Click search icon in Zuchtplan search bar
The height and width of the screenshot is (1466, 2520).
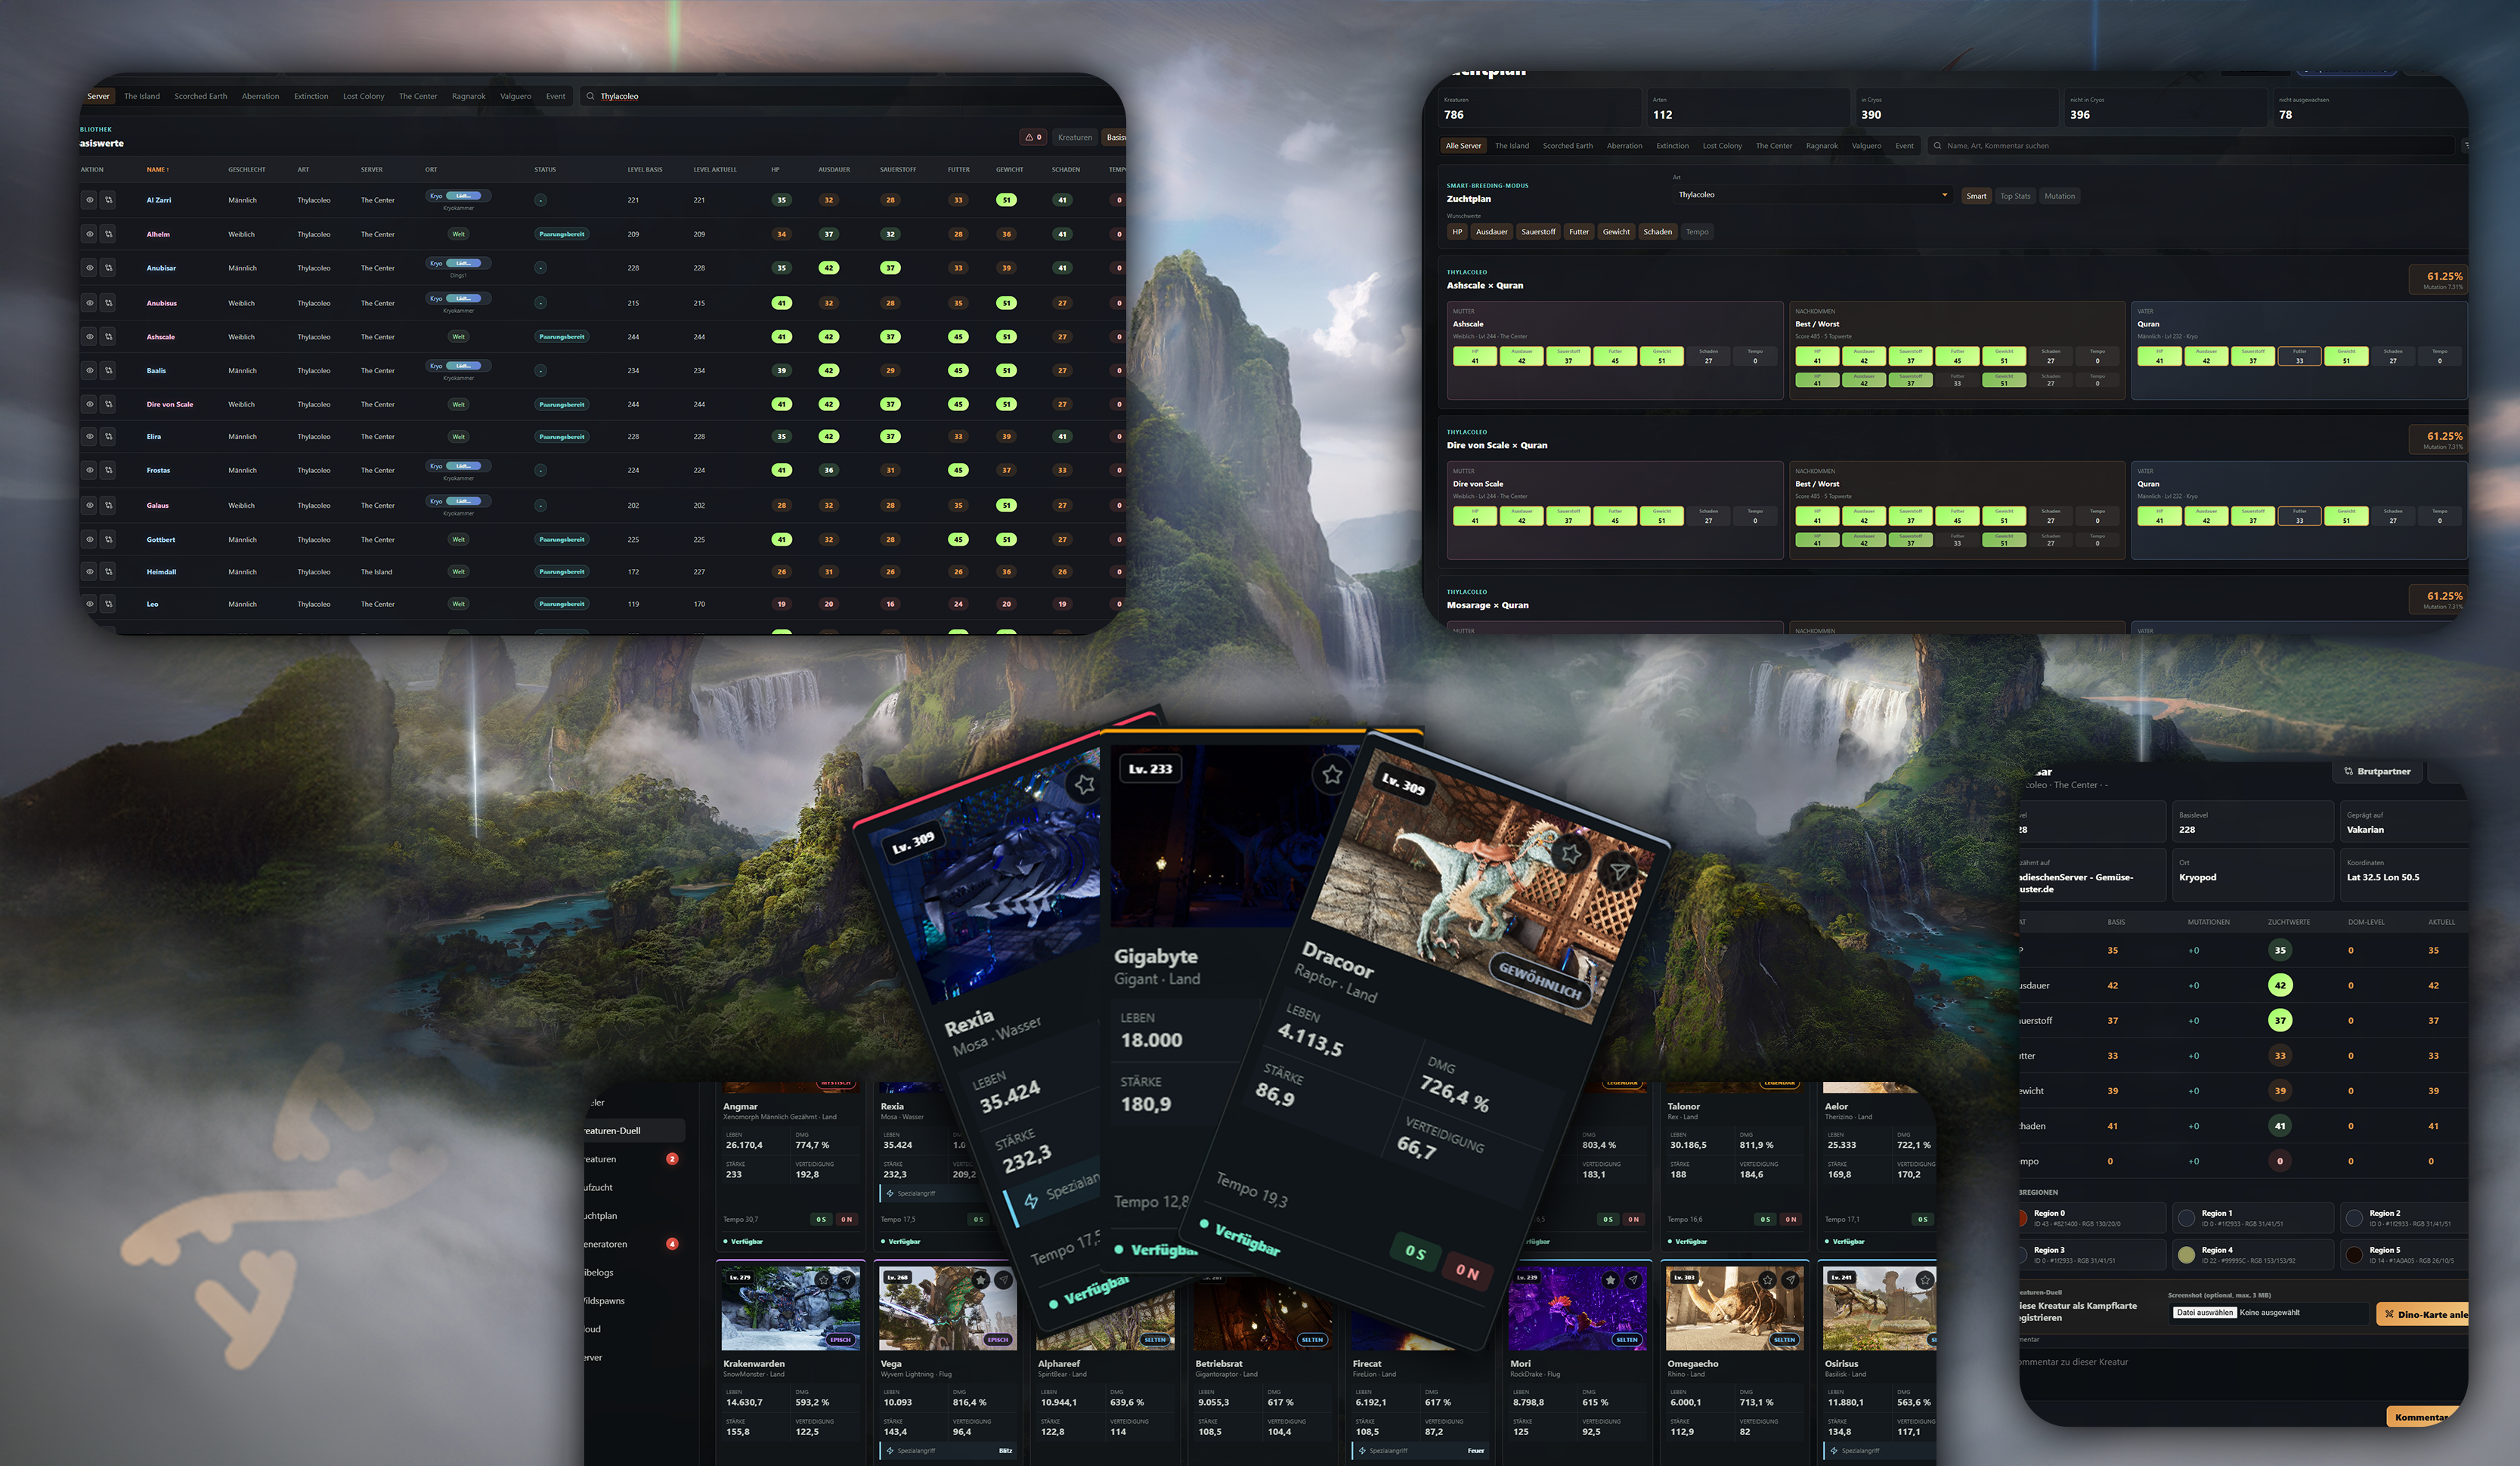1937,146
